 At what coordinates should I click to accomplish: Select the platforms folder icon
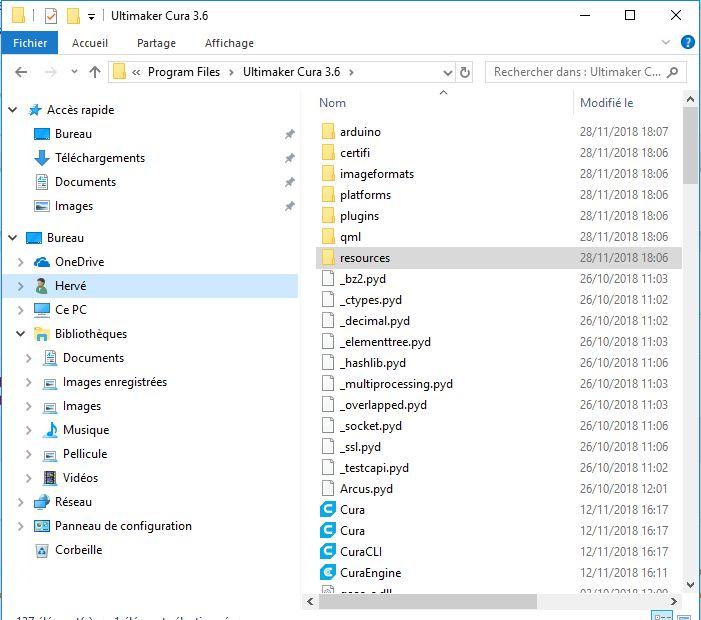pos(328,194)
